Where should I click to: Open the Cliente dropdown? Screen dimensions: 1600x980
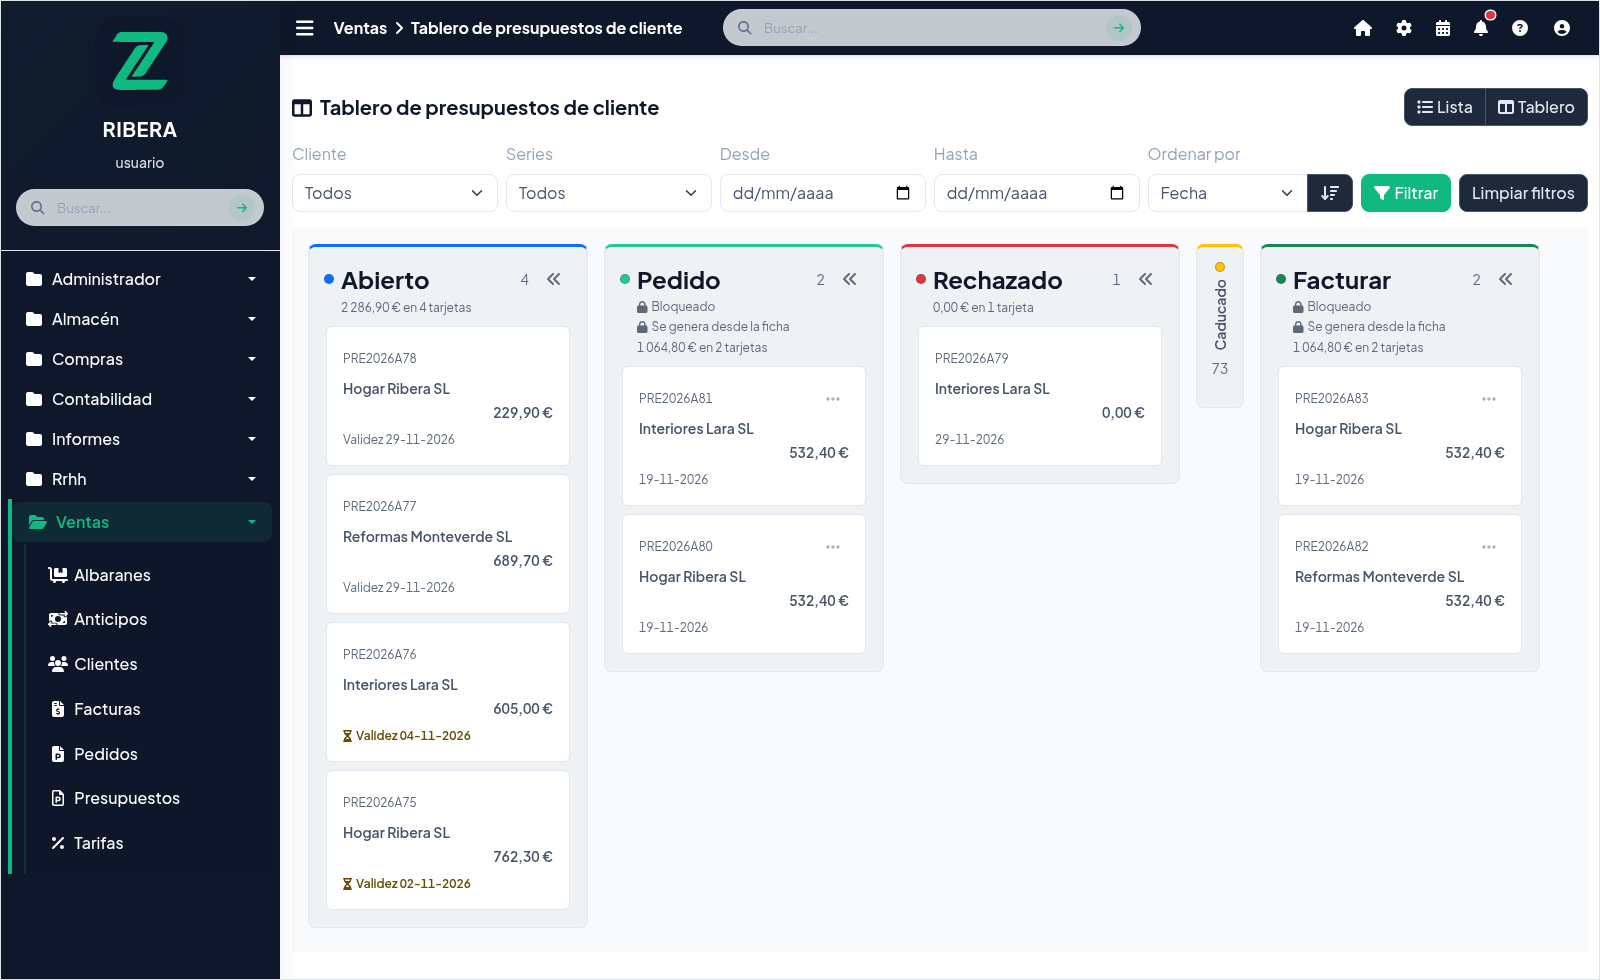[x=395, y=193]
